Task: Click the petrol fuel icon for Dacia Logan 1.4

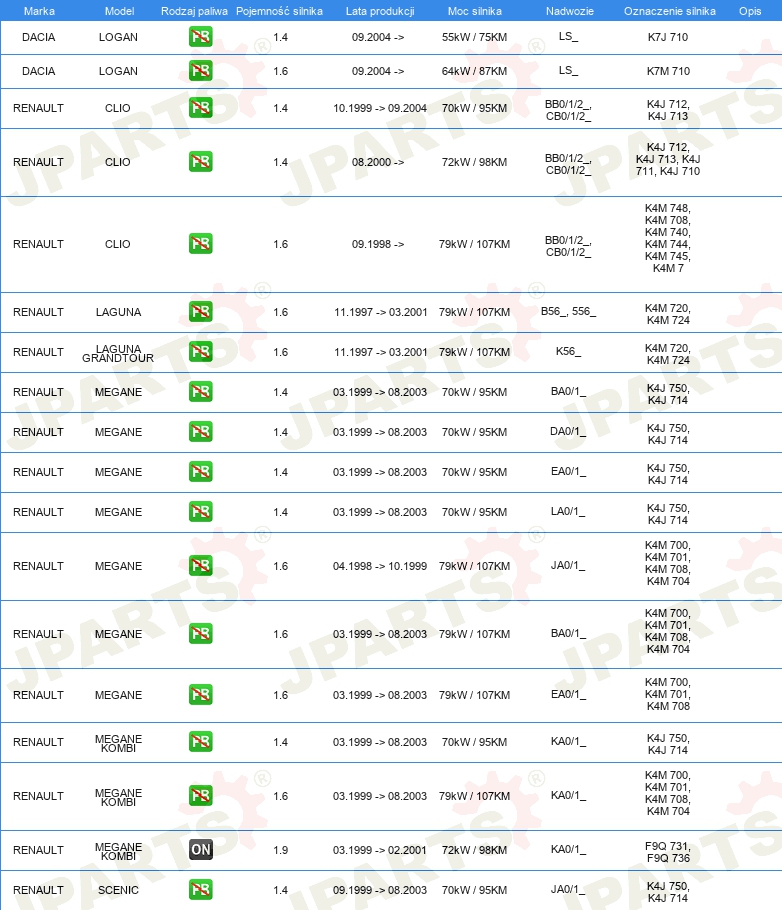Action: click(x=200, y=37)
